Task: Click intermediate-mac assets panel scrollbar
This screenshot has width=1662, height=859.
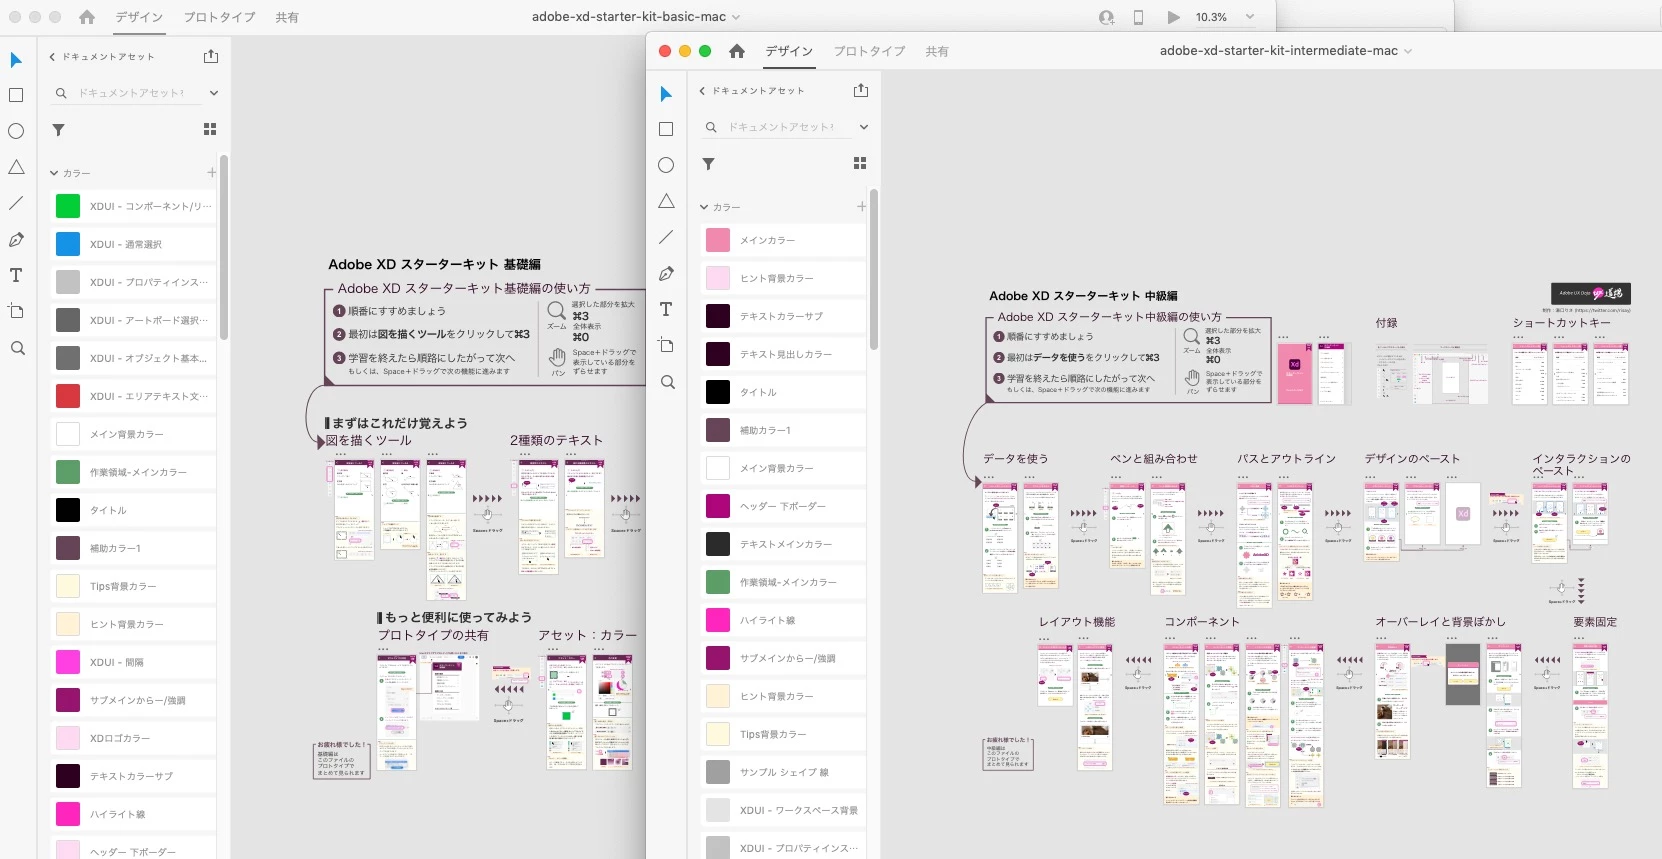Action: pos(874,270)
